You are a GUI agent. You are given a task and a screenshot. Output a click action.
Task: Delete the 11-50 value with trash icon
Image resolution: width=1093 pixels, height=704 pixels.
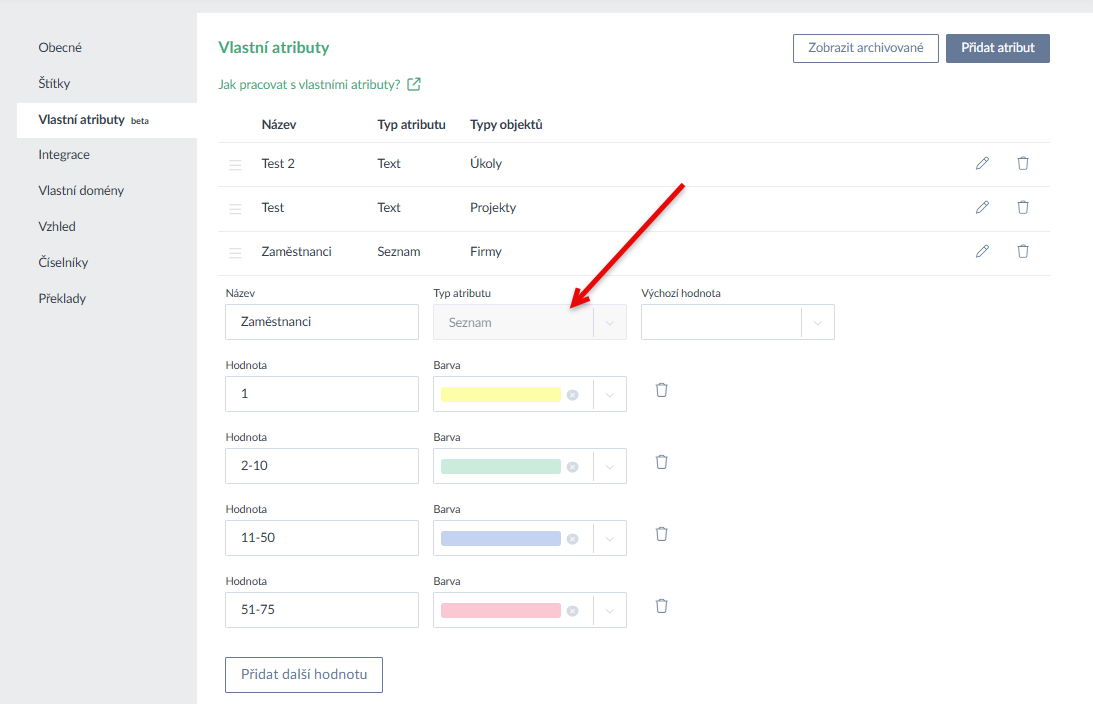pos(661,534)
